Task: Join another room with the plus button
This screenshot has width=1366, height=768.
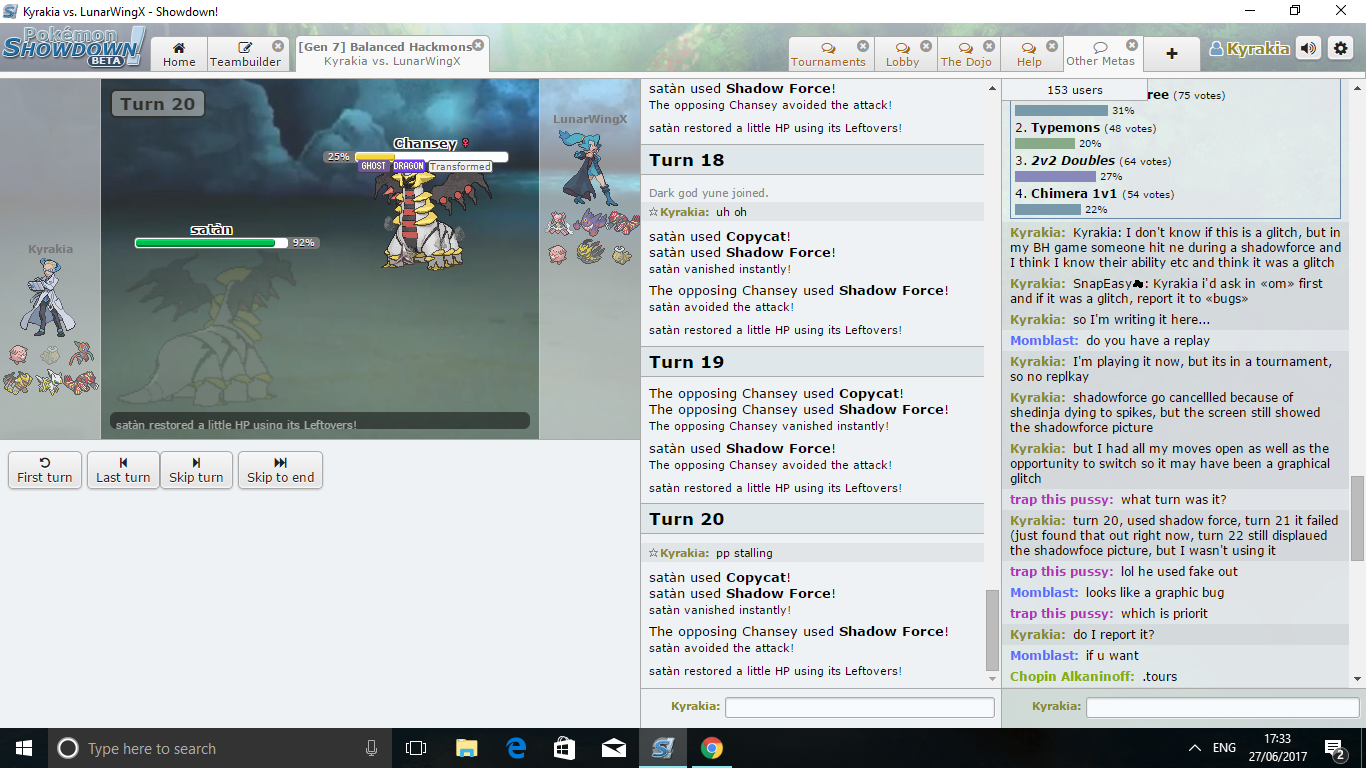Action: click(1172, 54)
